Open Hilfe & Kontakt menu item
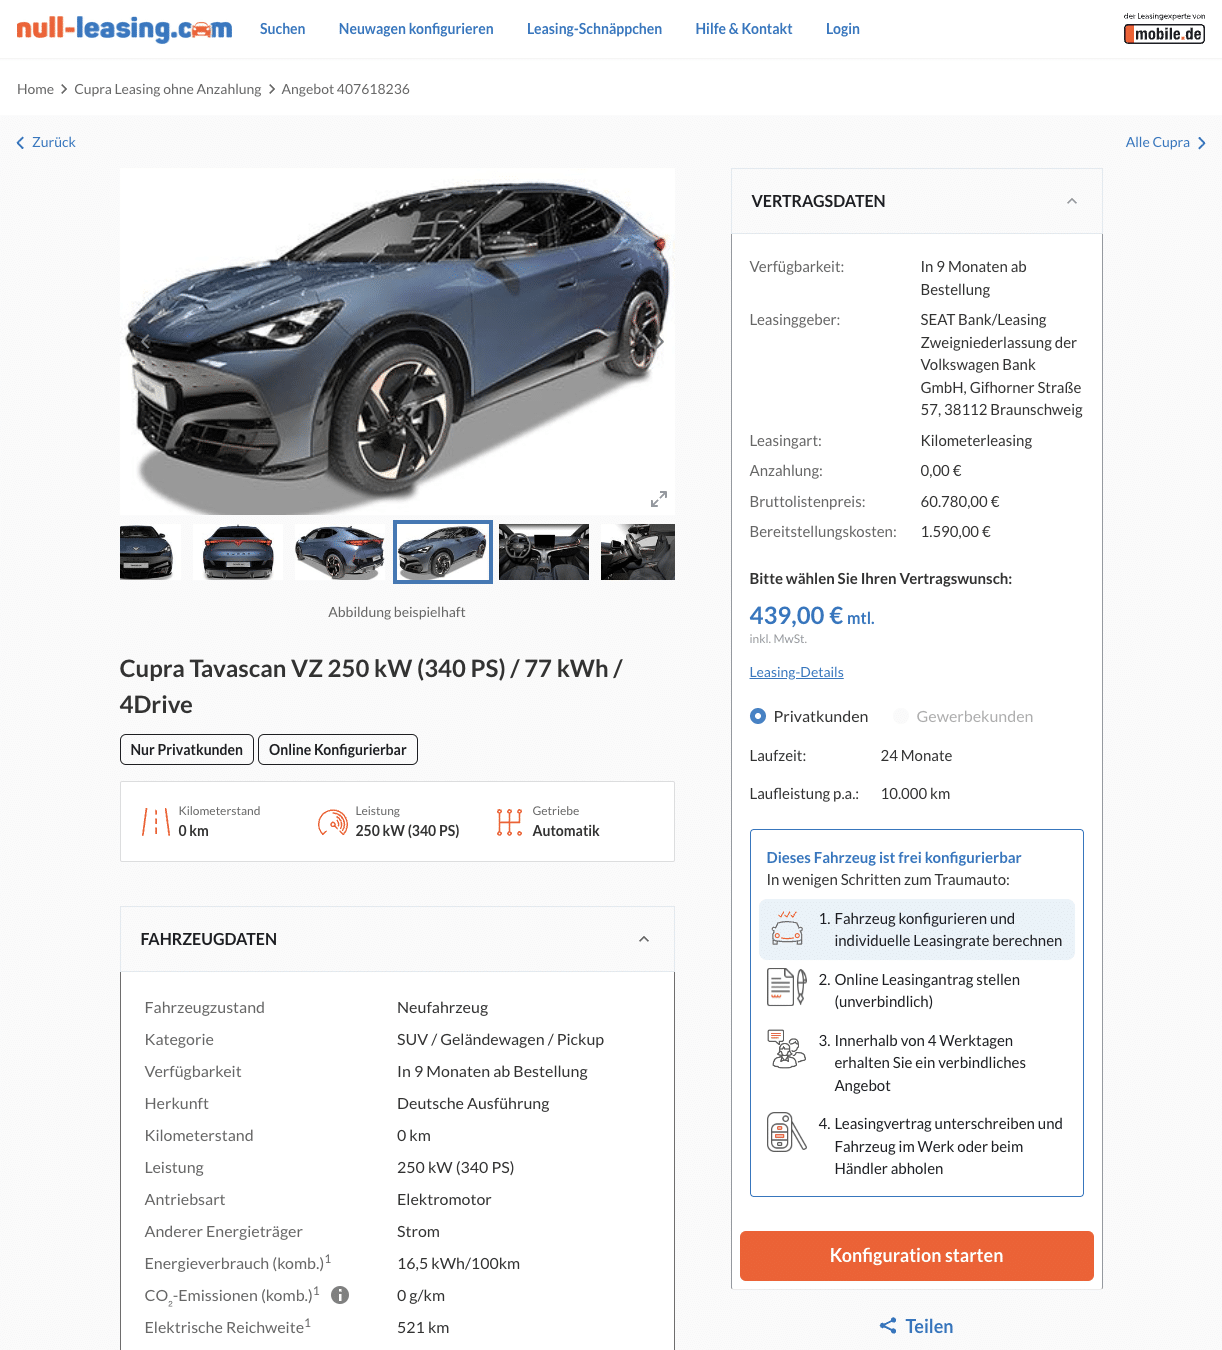 coord(744,29)
